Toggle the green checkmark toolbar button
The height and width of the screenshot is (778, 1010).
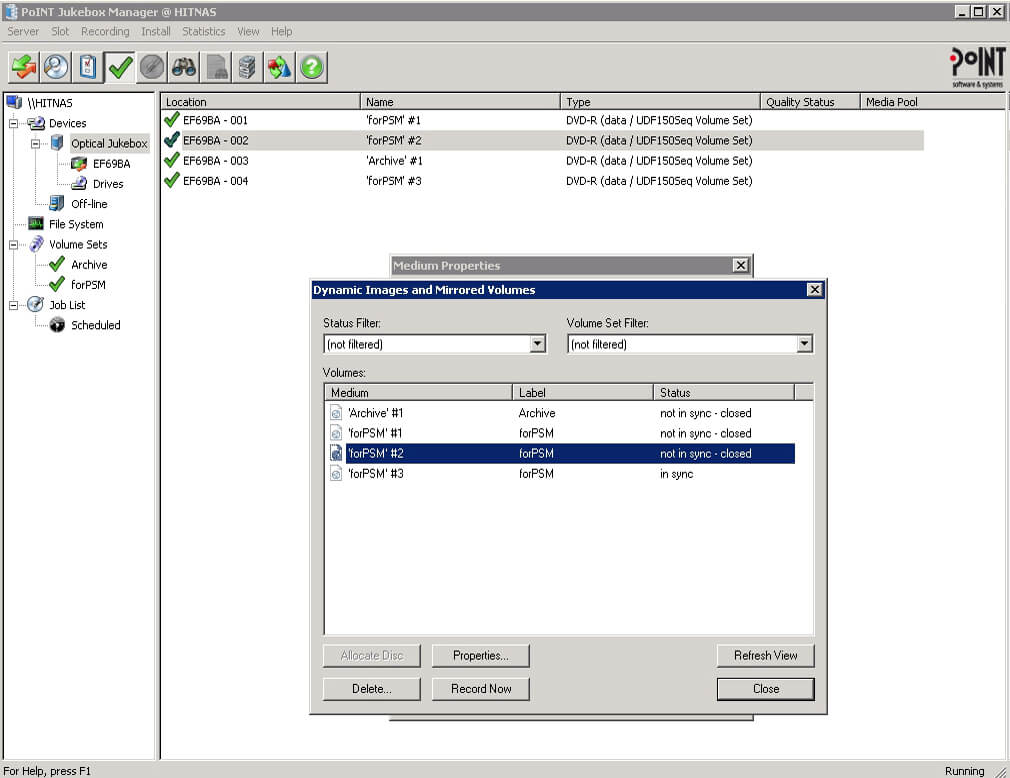coord(120,67)
